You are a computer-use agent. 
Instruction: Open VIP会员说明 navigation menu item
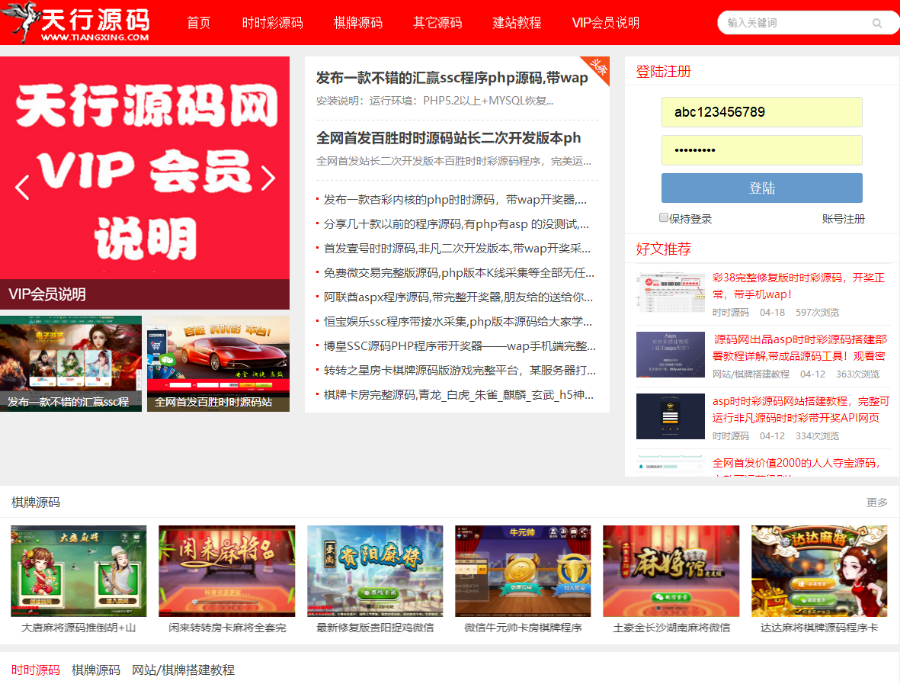[605, 22]
